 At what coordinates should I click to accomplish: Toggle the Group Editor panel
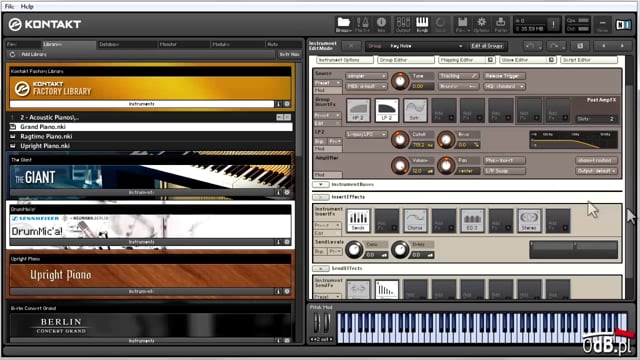tap(405, 60)
